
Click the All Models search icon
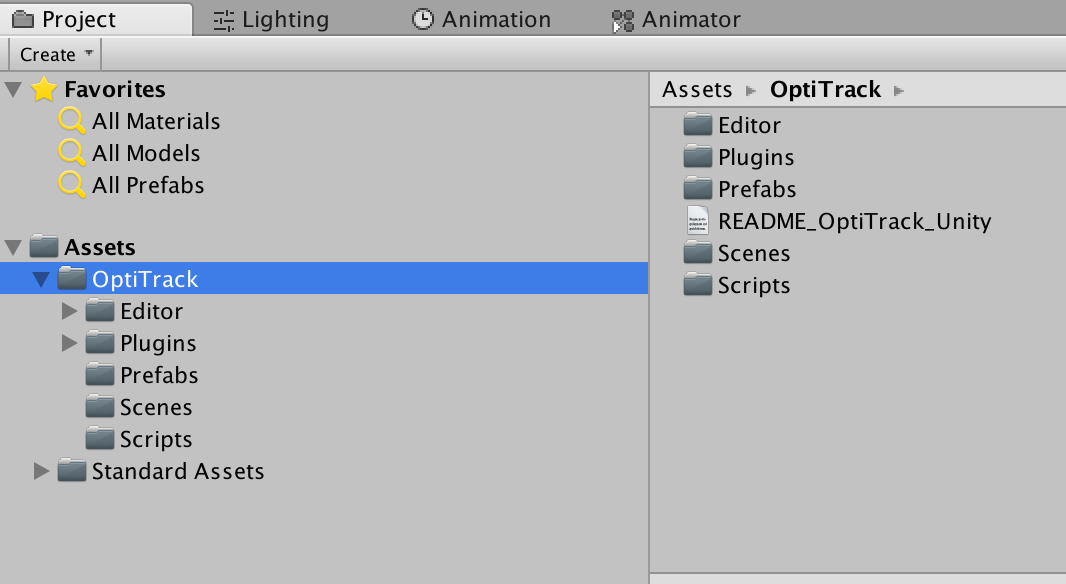point(71,153)
